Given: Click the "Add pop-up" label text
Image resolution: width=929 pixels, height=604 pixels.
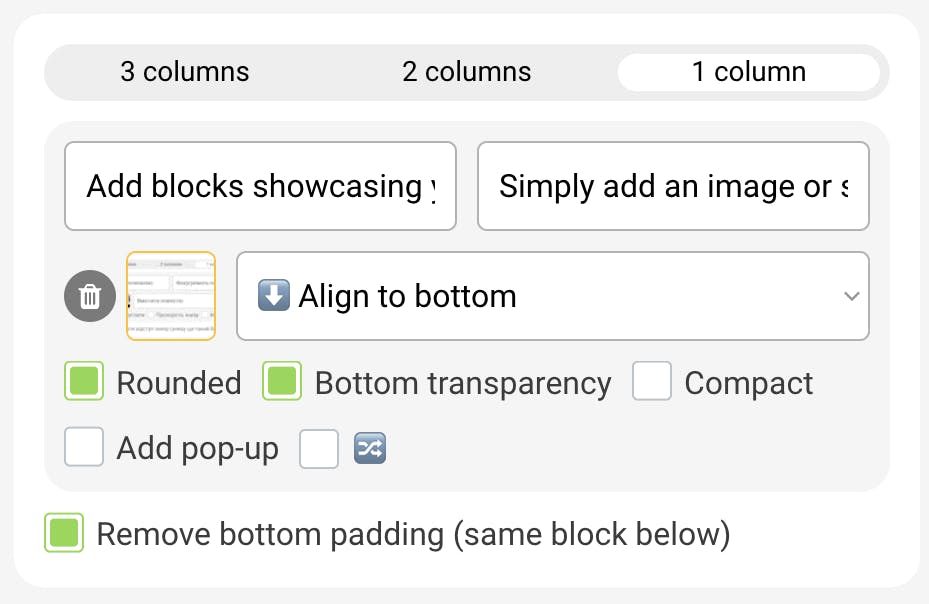Looking at the screenshot, I should (197, 449).
